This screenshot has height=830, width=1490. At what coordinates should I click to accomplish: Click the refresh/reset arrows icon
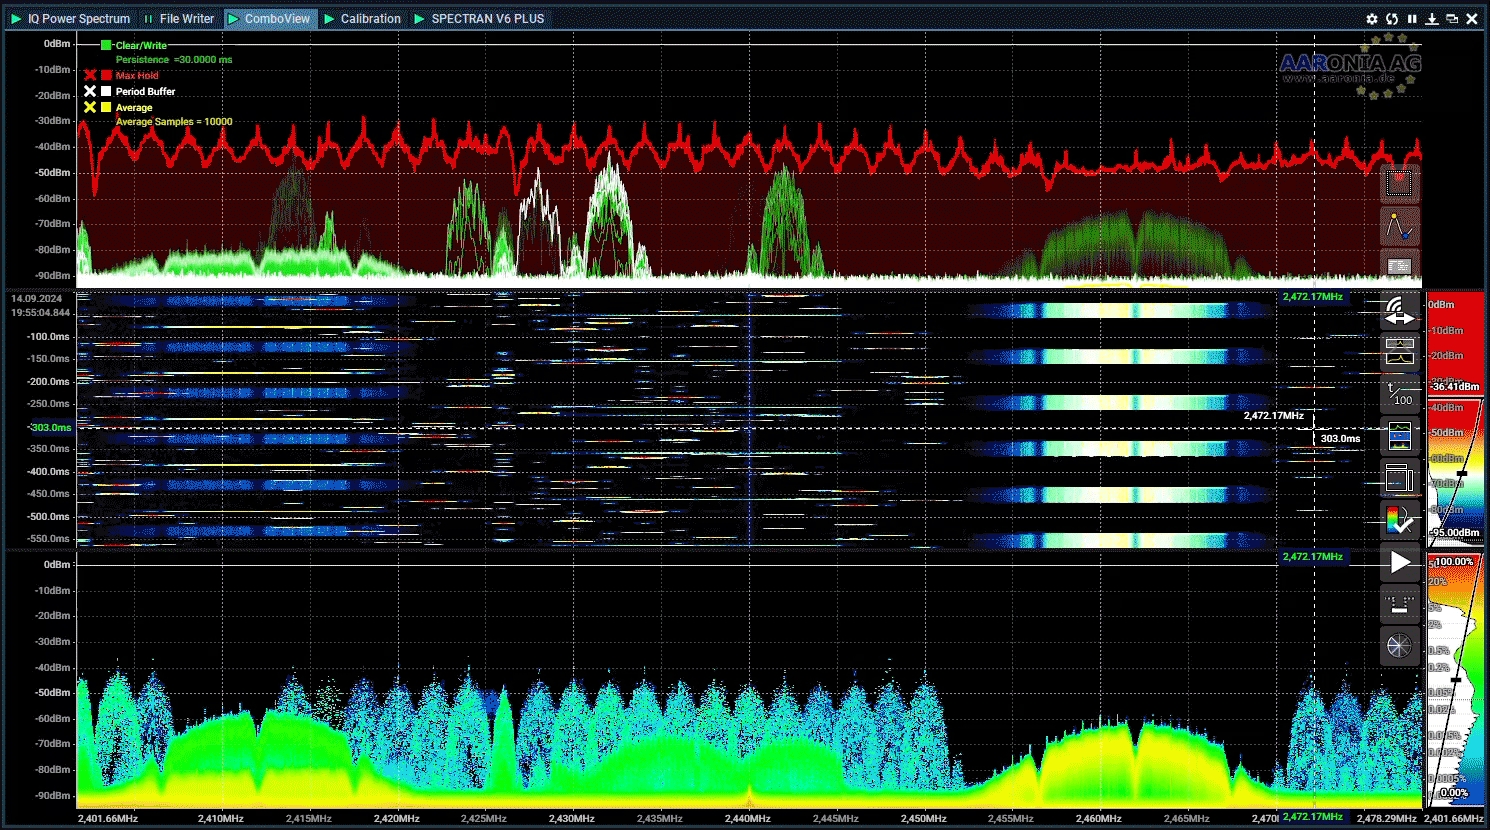click(1391, 19)
